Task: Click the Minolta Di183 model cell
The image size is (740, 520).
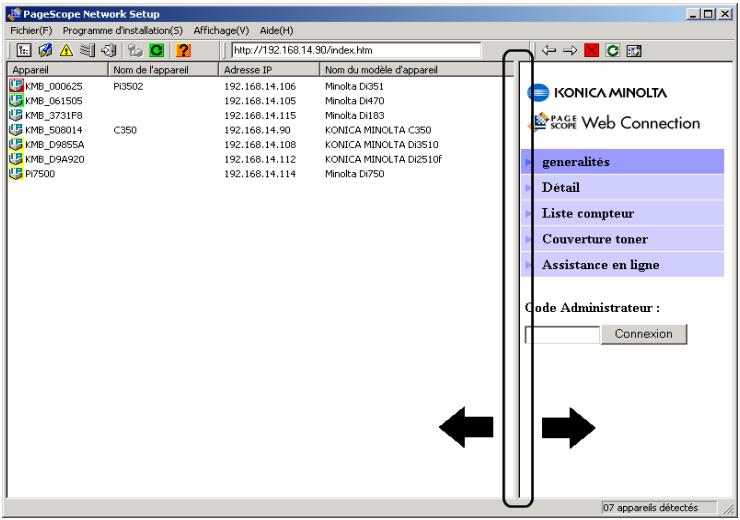Action: 354,116
